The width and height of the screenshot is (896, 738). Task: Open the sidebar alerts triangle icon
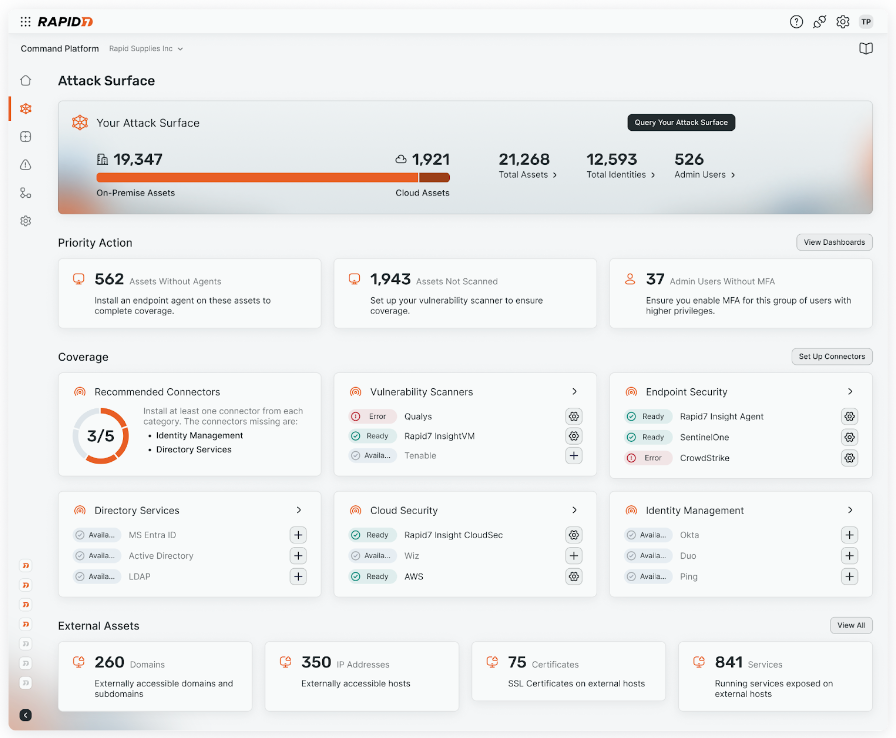26,165
